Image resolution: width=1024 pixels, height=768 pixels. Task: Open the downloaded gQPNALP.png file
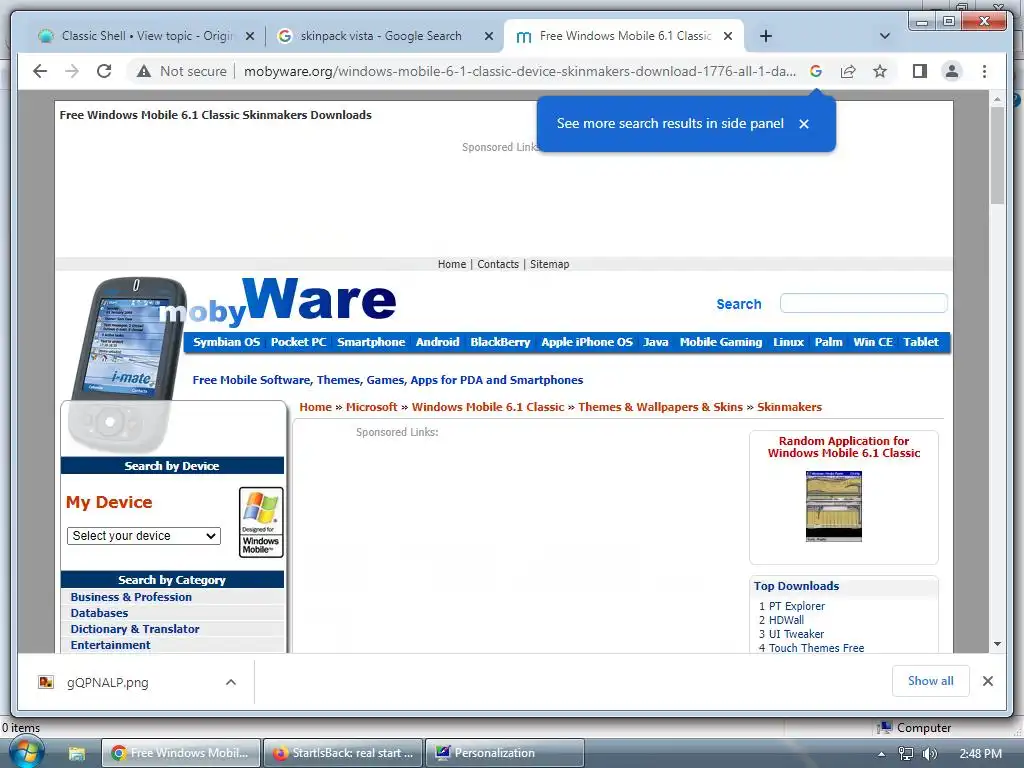point(108,682)
